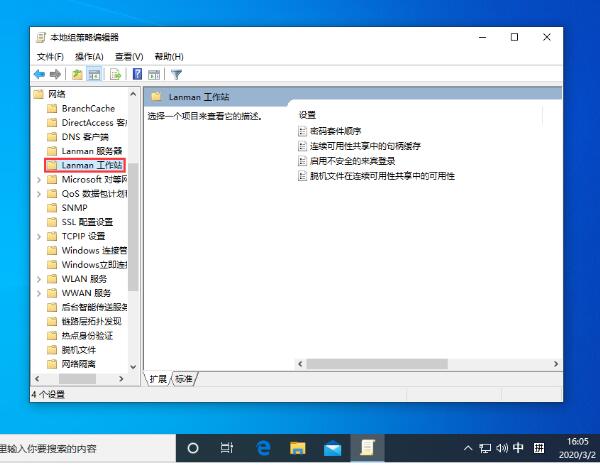Toggle the action pane toolbar icon
Screen dimensions: 600x467
pos(154,74)
